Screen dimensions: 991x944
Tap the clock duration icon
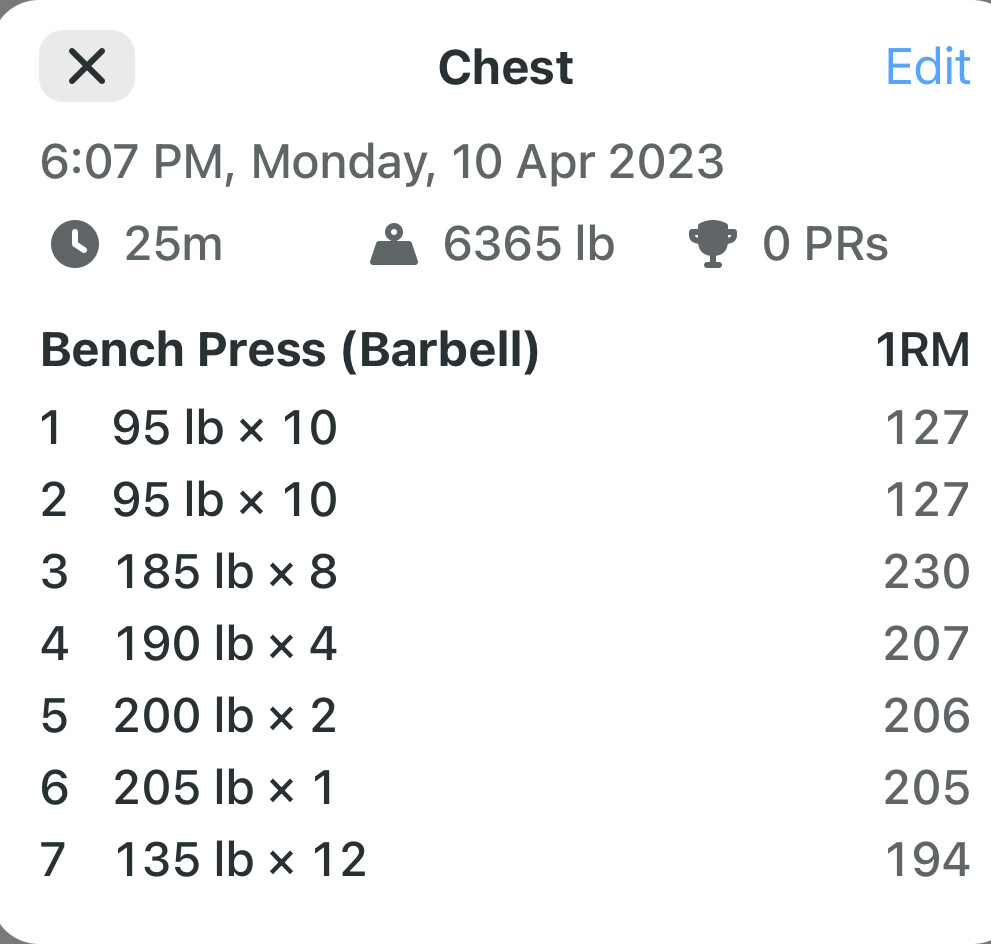(75, 244)
